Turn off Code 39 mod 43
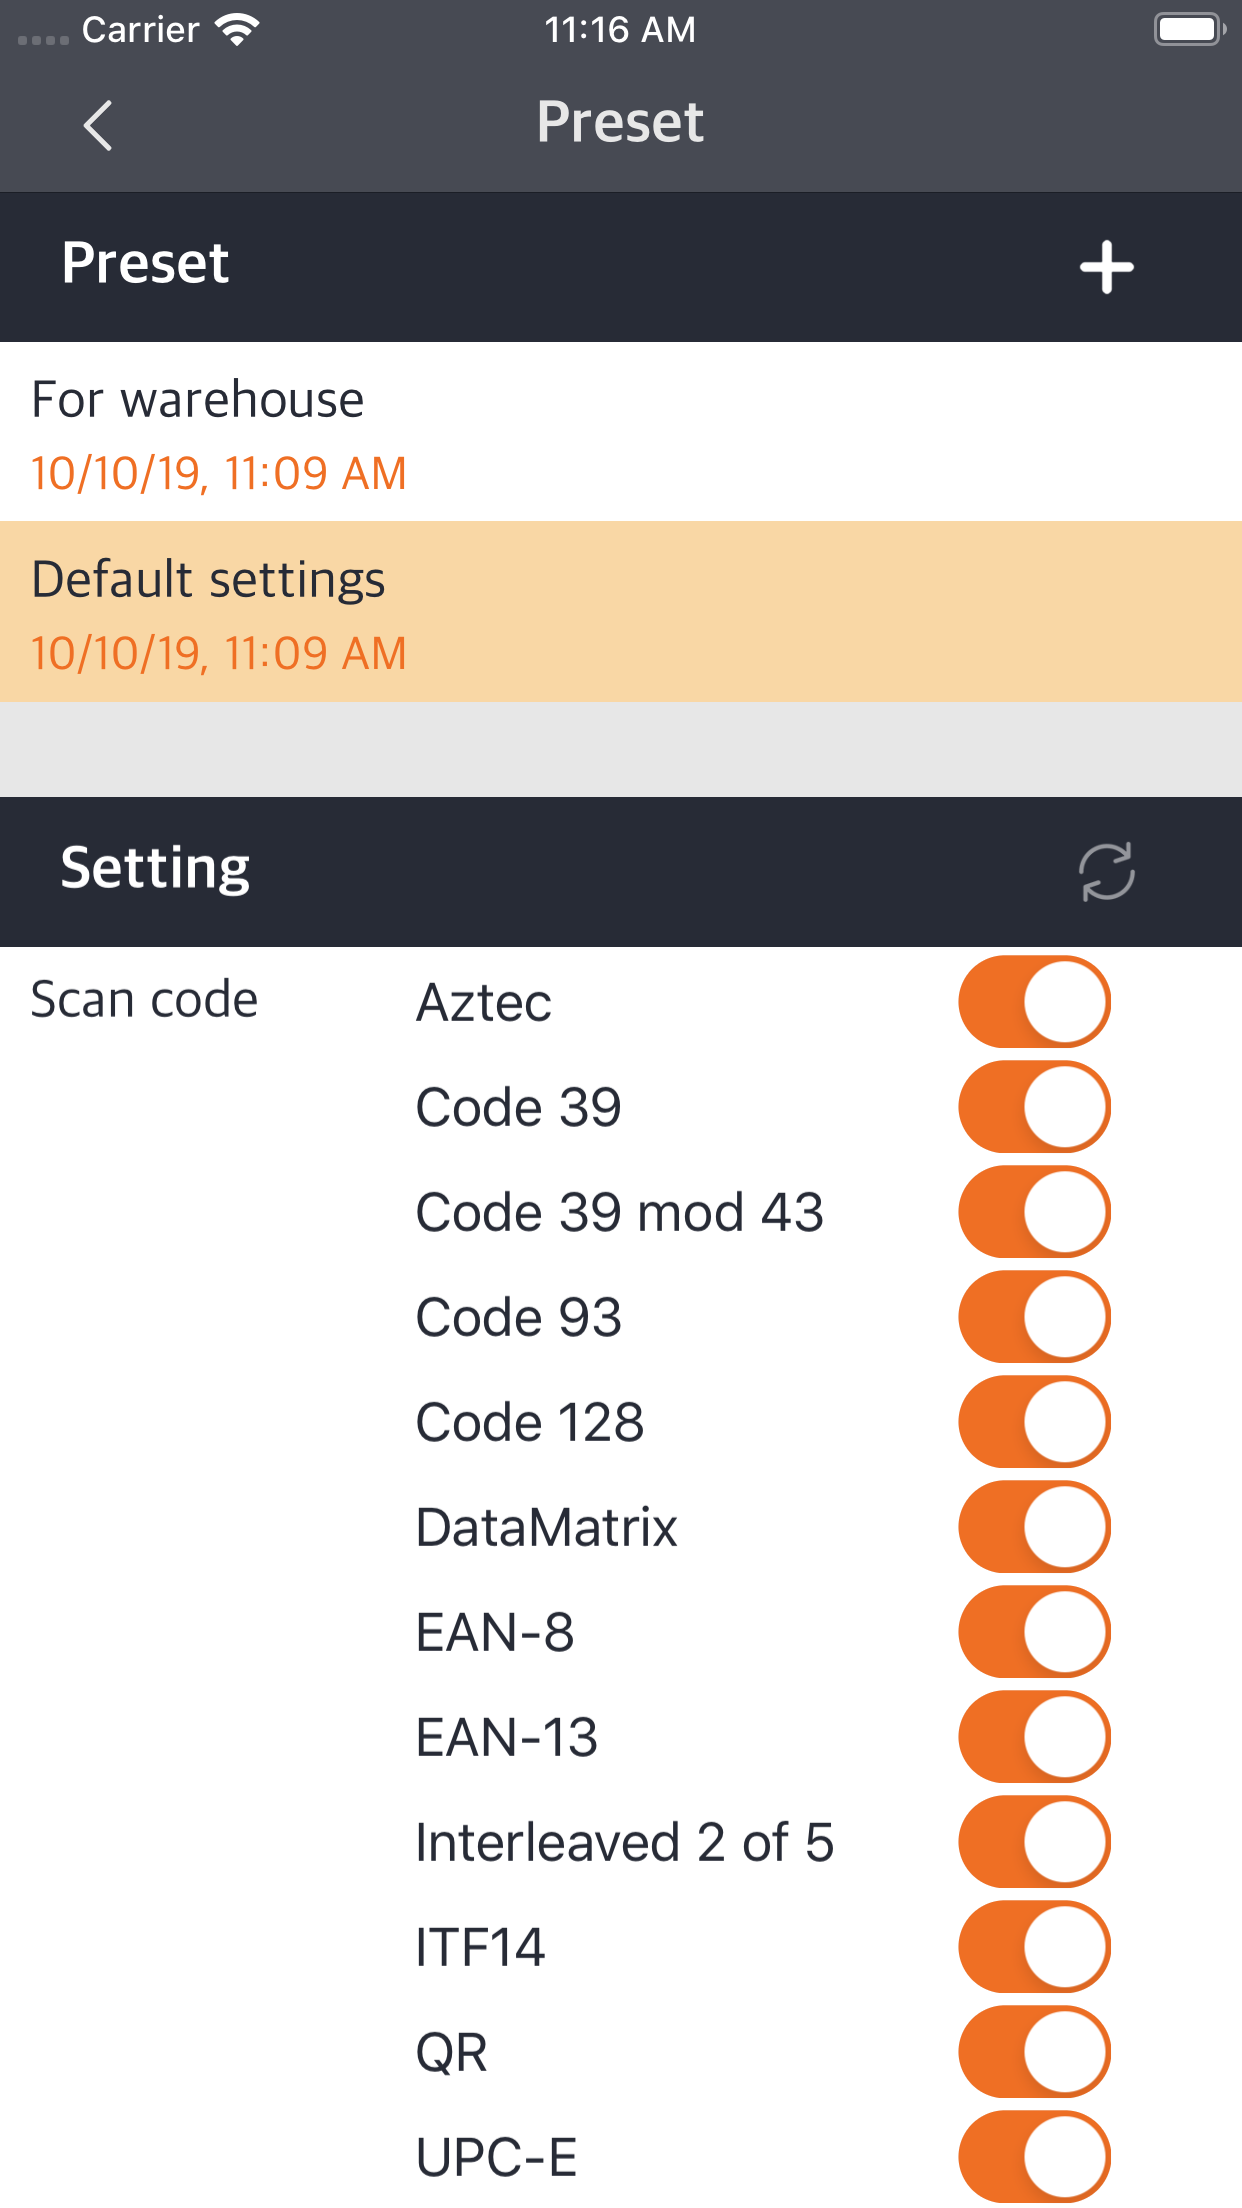1242x2208 pixels. (x=1034, y=1212)
